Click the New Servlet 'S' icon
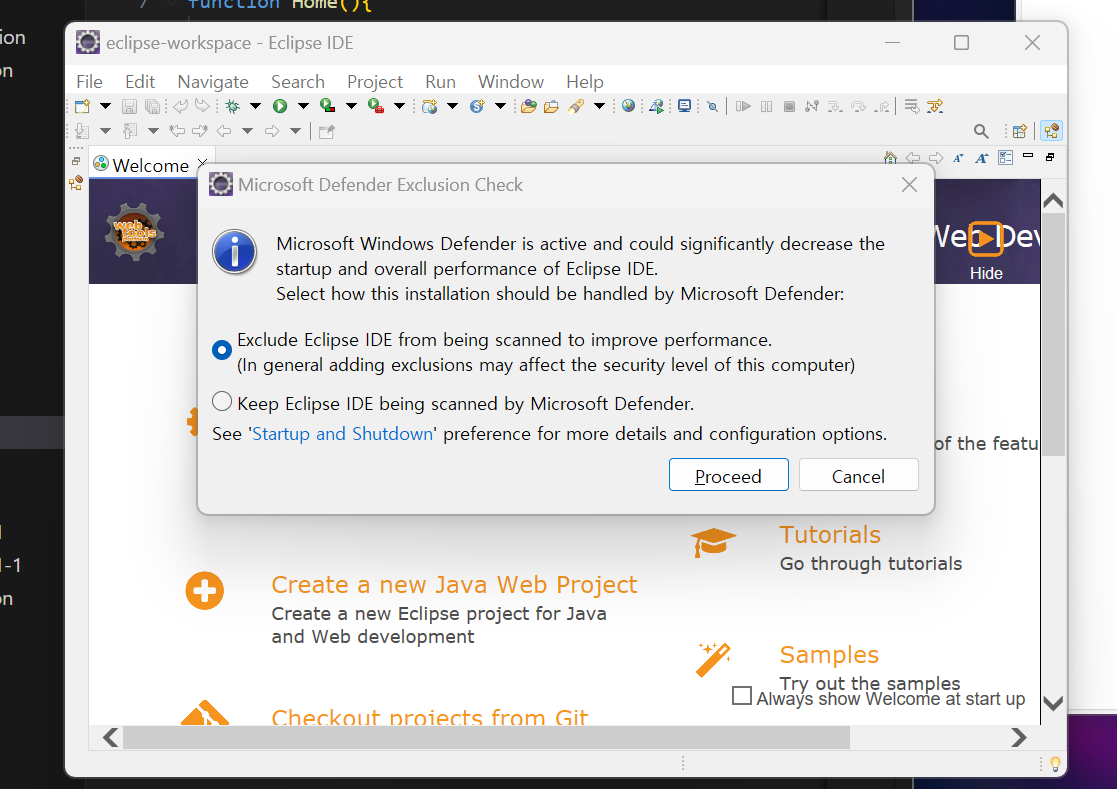The height and width of the screenshot is (789, 1117). click(477, 107)
